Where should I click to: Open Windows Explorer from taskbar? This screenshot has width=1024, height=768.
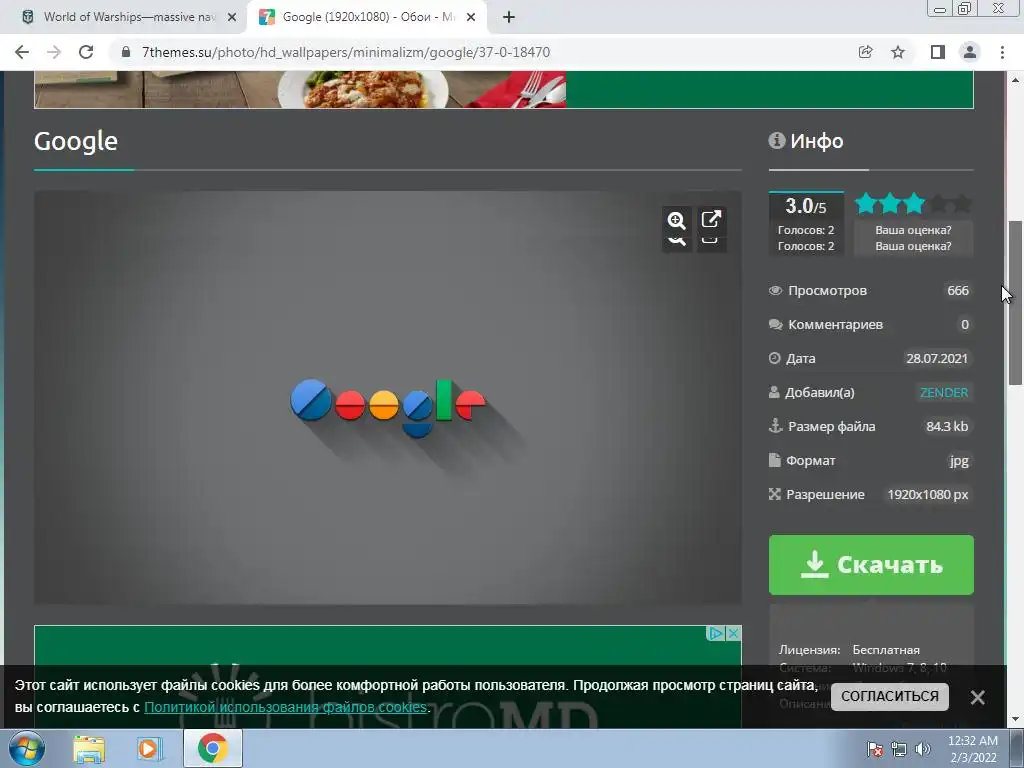[x=89, y=748]
